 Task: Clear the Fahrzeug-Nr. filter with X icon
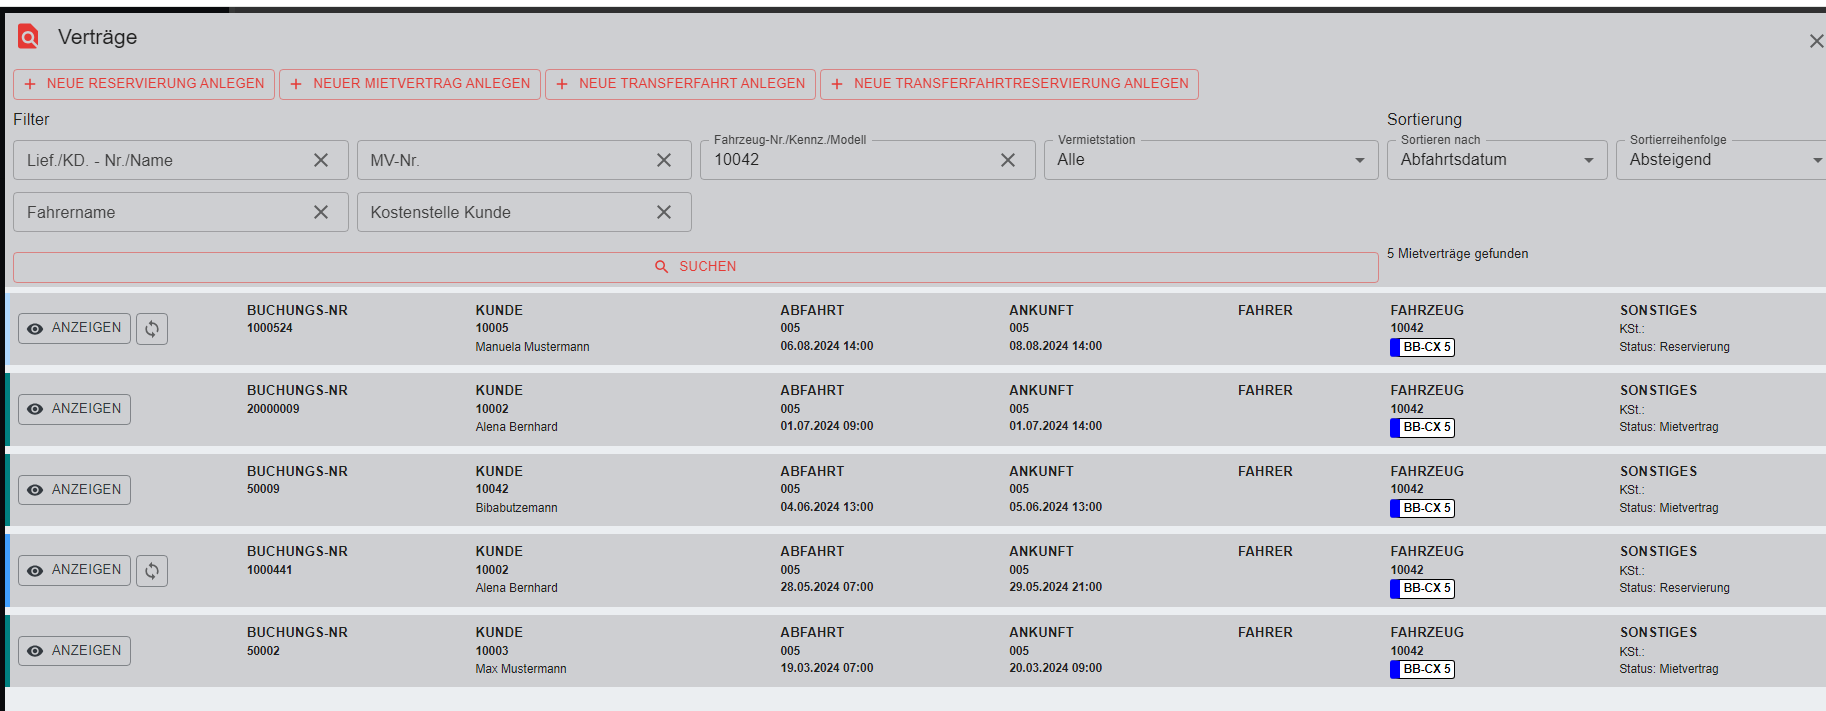[1007, 160]
